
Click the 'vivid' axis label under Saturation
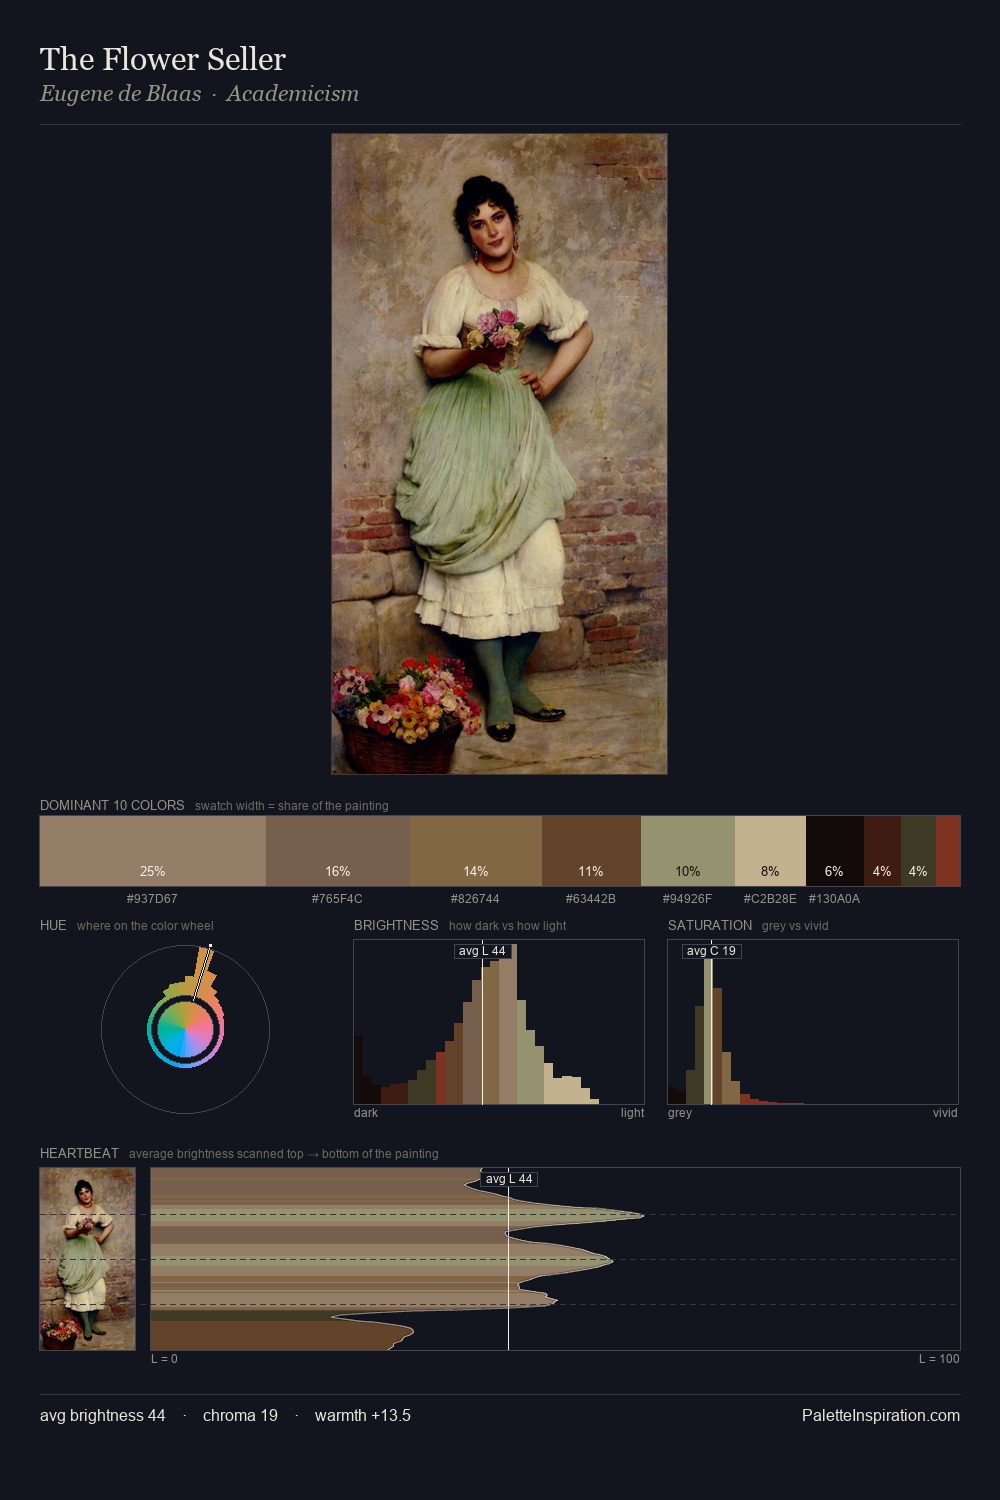click(x=945, y=1113)
